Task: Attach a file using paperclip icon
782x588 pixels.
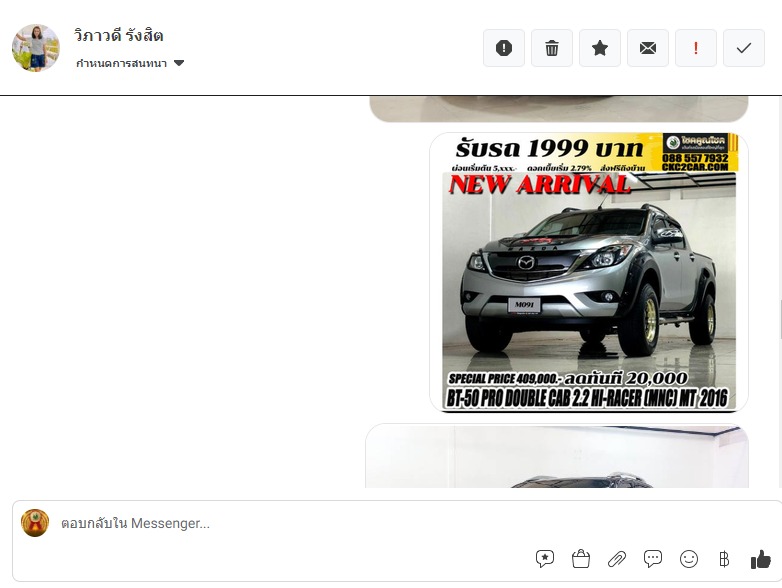Action: tap(617, 559)
